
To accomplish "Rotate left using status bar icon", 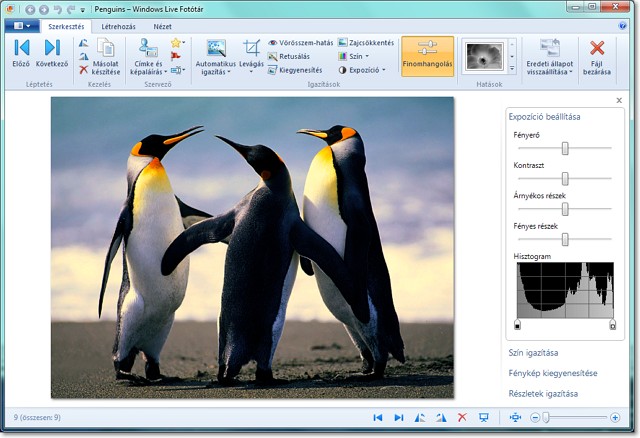I will (x=420, y=417).
